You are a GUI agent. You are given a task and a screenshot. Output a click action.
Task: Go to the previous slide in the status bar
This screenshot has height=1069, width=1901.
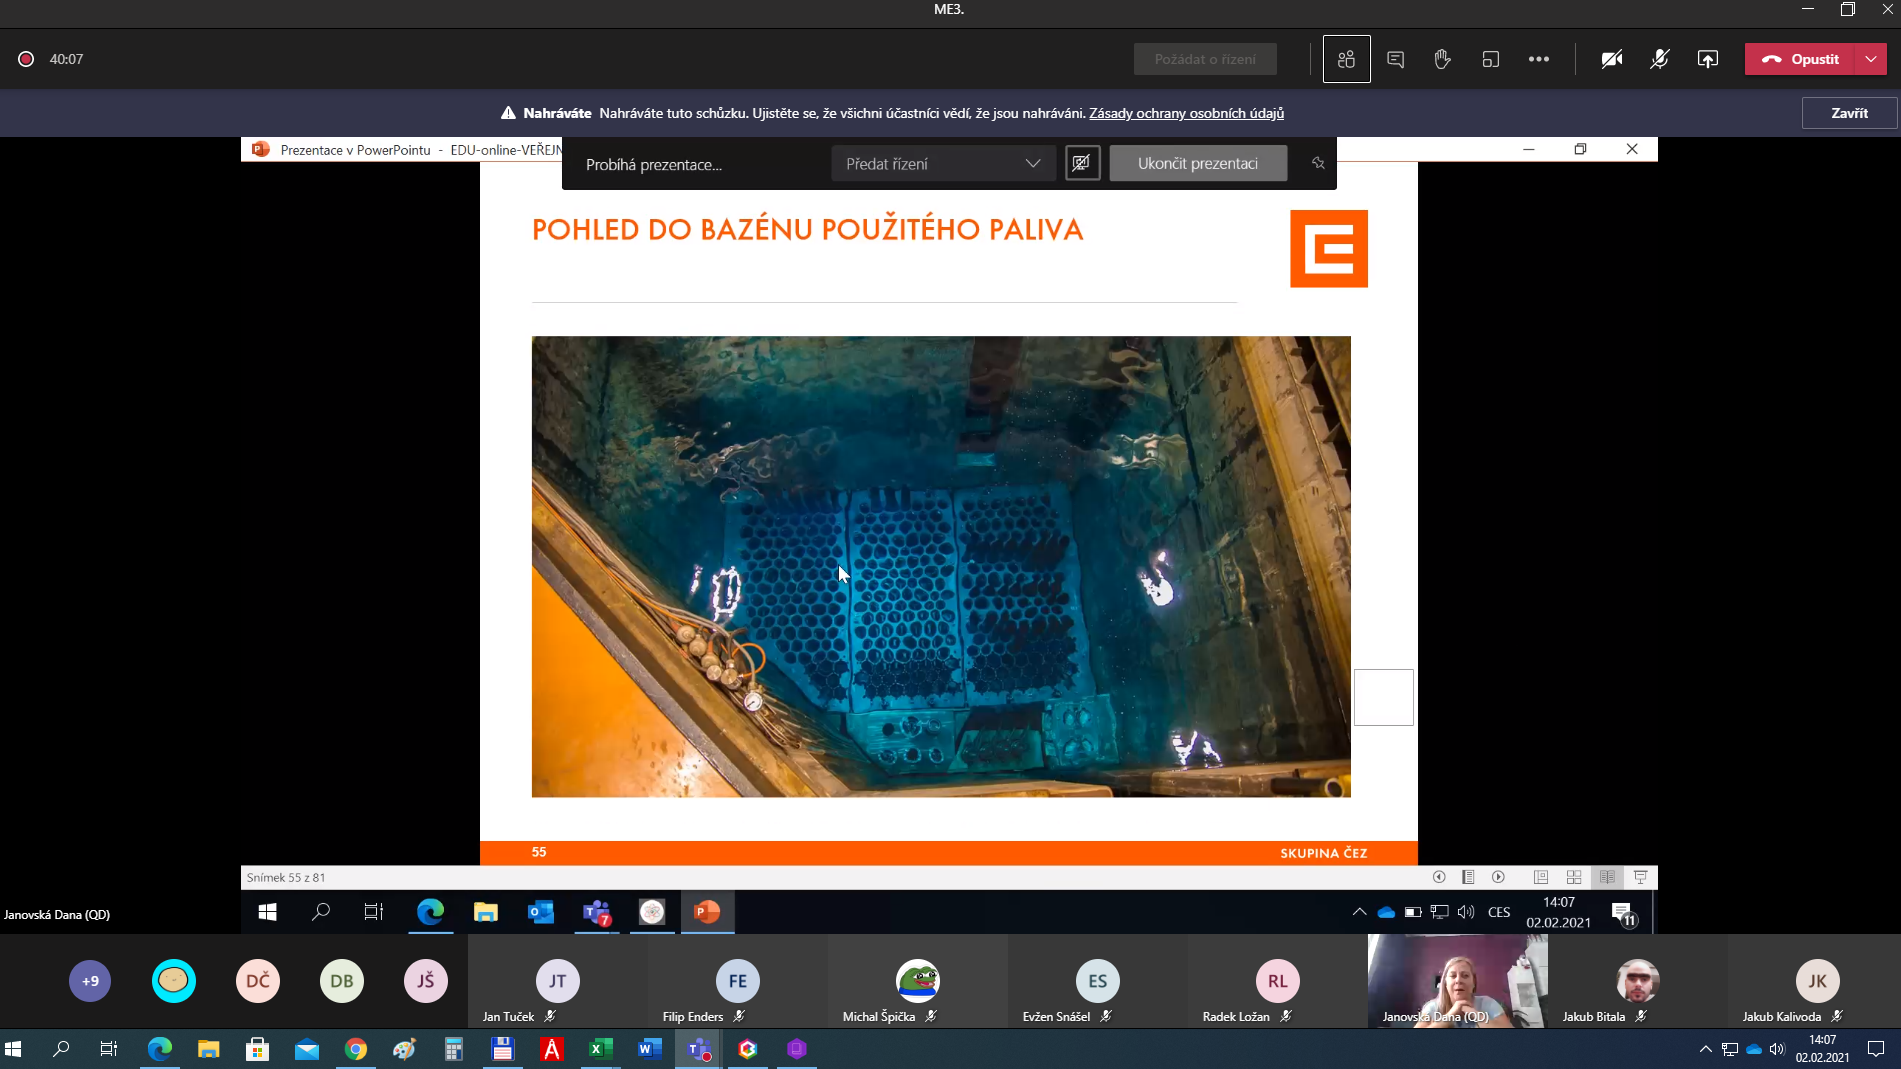click(x=1439, y=877)
